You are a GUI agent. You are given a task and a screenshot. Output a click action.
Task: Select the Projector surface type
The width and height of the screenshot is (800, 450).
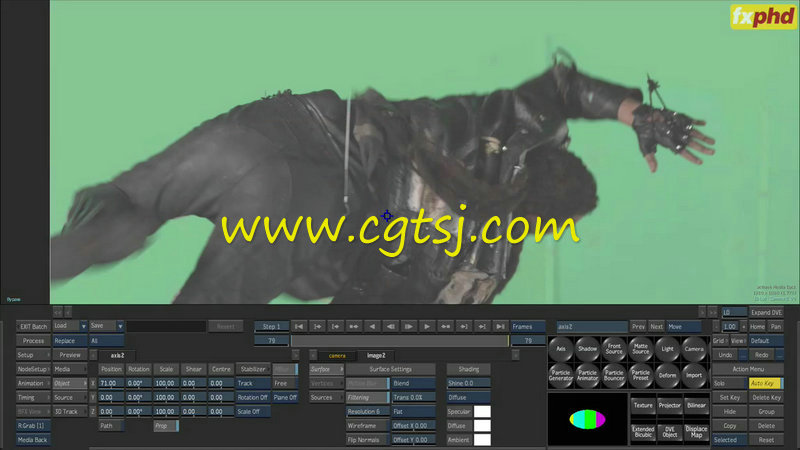pos(669,406)
